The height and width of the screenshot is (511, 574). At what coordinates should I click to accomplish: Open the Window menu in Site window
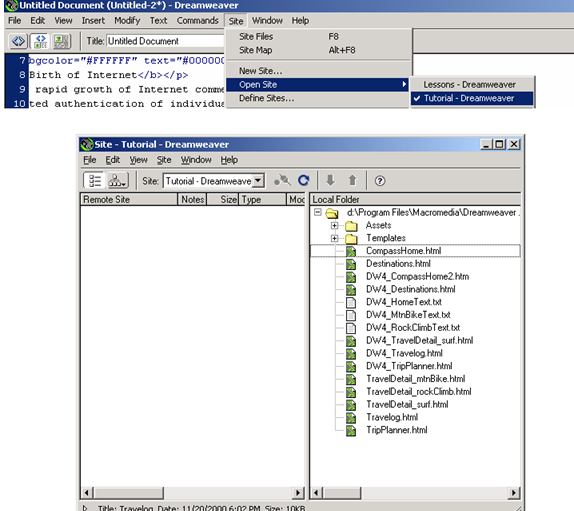(x=196, y=160)
